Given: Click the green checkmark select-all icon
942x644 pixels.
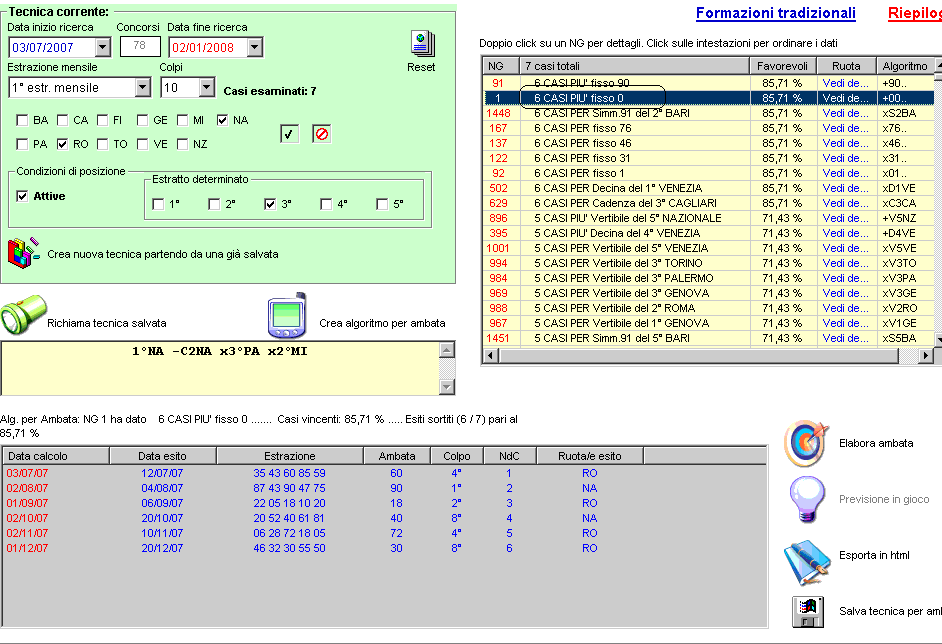Looking at the screenshot, I should coord(290,134).
